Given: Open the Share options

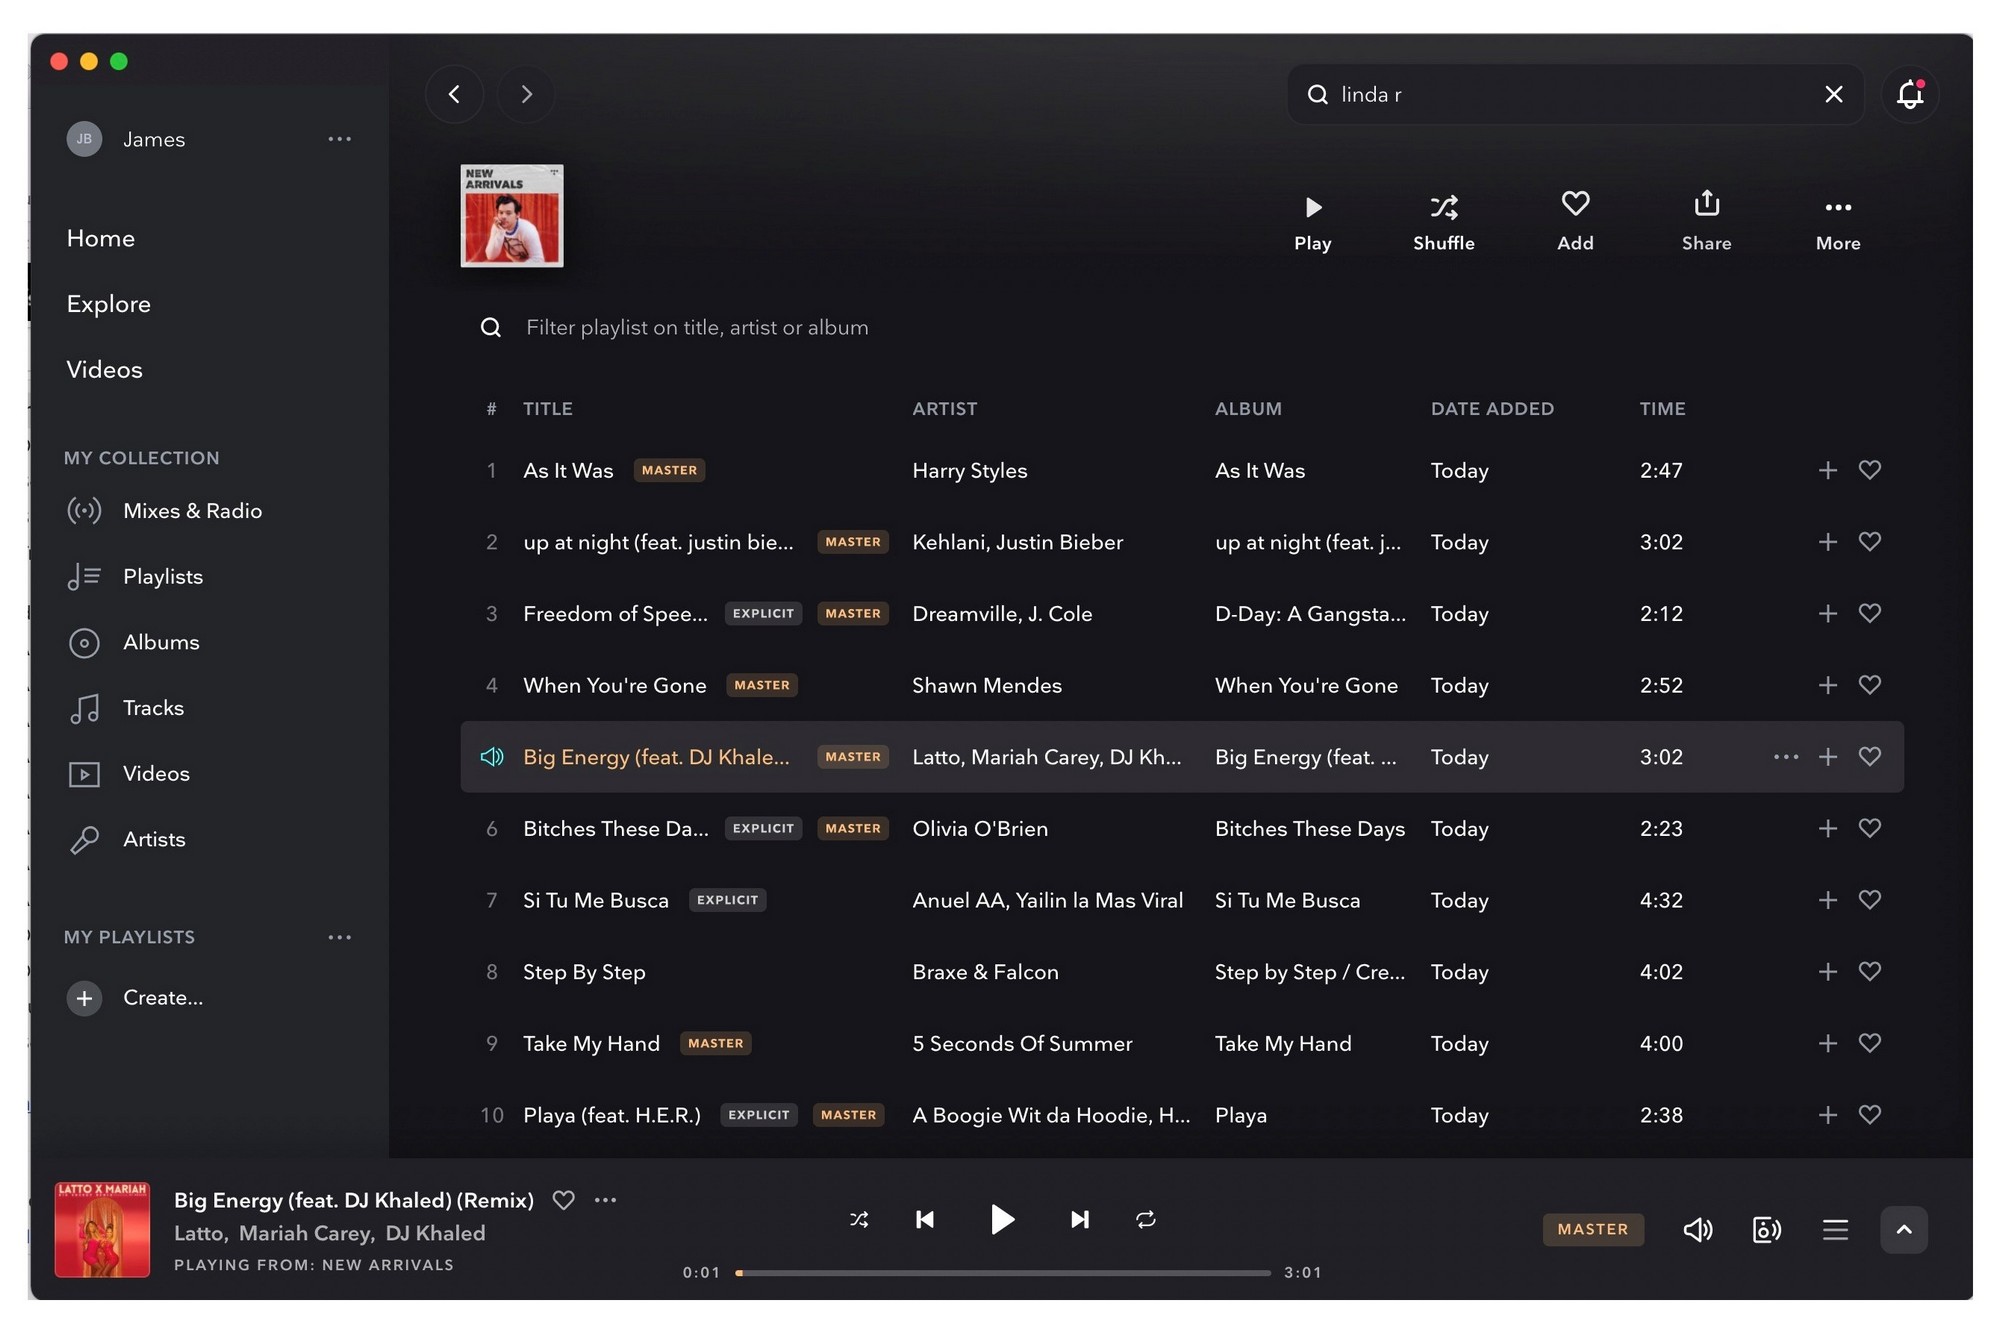Looking at the screenshot, I should pos(1705,220).
